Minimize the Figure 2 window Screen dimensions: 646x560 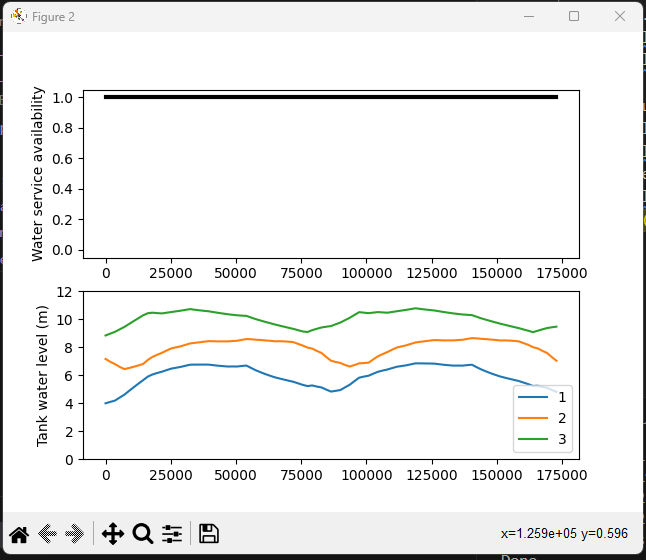(529, 16)
